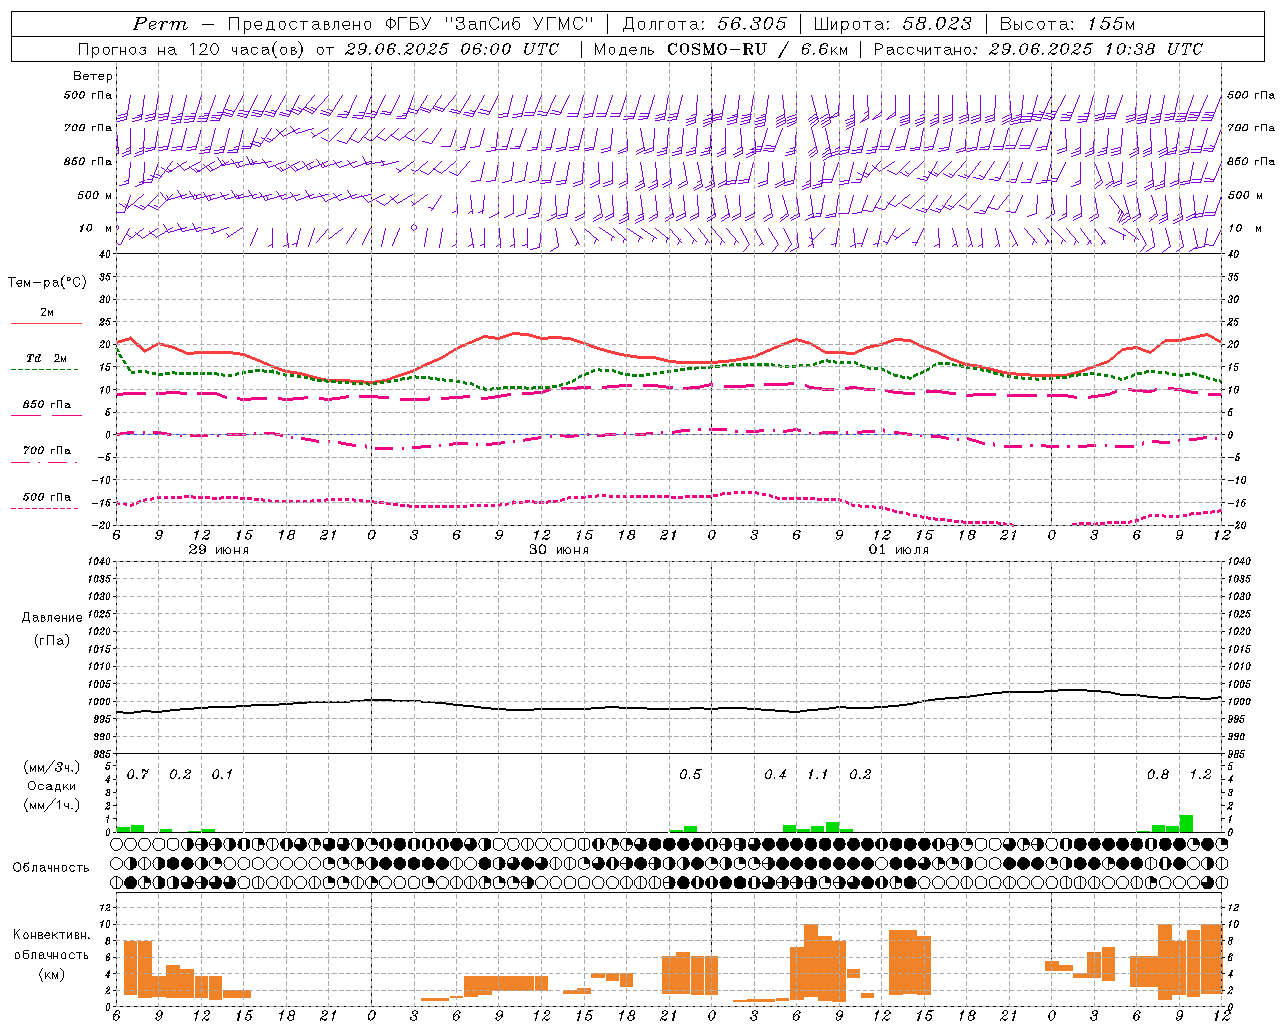This screenshot has width=1280, height=1024.
Task: Click the "01 июля" date label
Action: pos(899,550)
